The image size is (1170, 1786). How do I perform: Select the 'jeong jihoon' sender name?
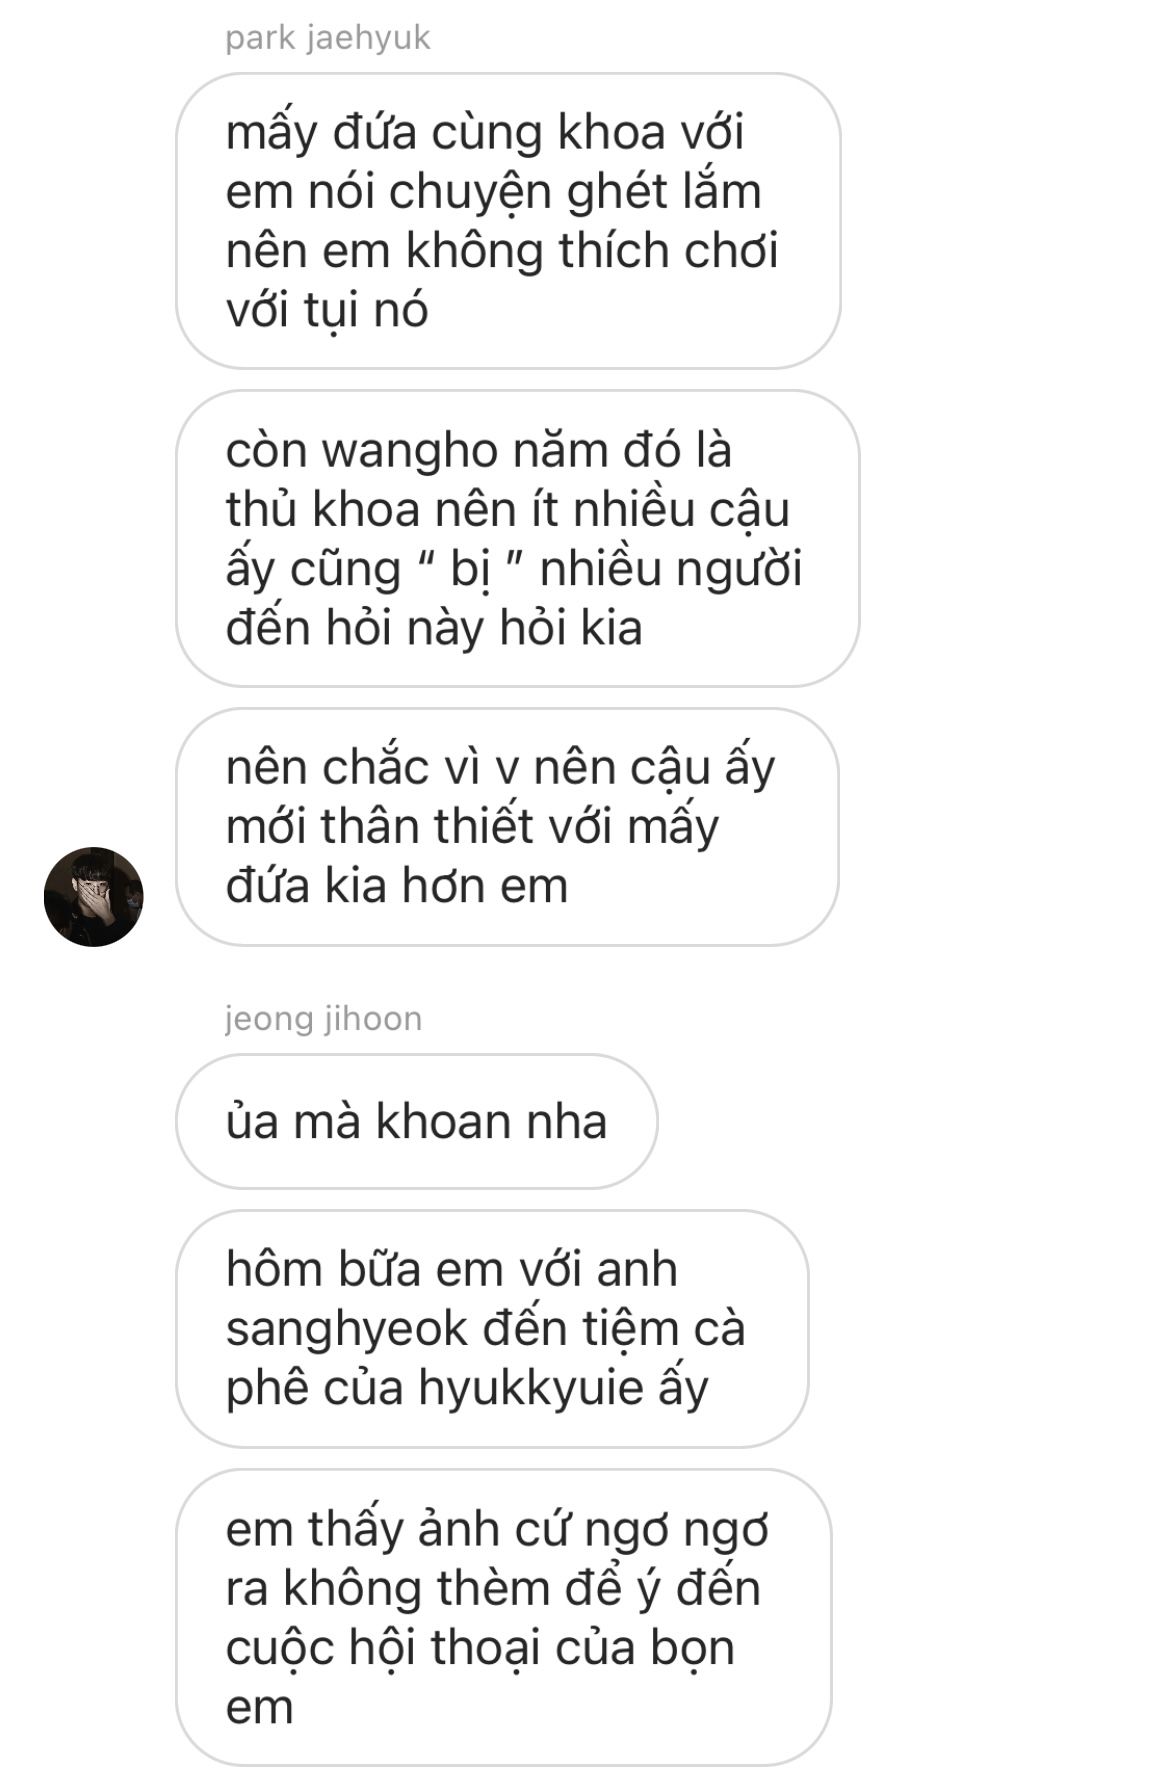pos(323,1018)
